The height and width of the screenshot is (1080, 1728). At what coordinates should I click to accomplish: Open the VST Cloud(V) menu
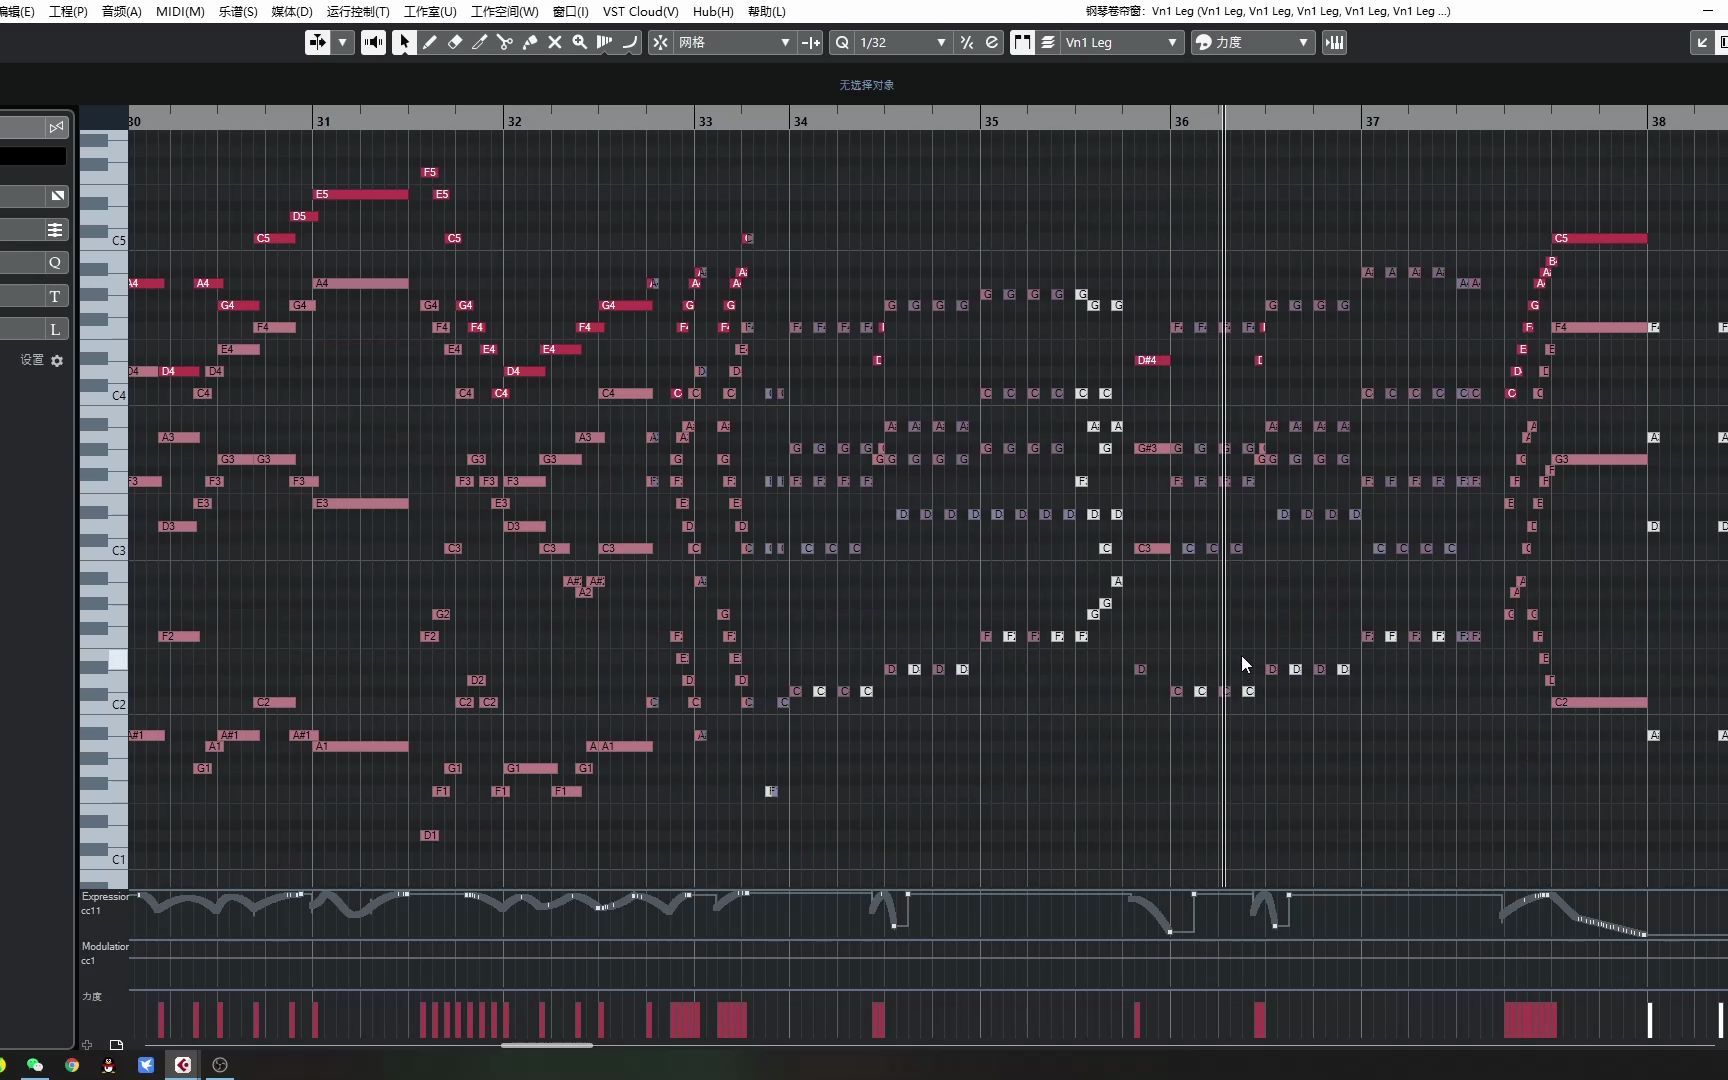[640, 11]
